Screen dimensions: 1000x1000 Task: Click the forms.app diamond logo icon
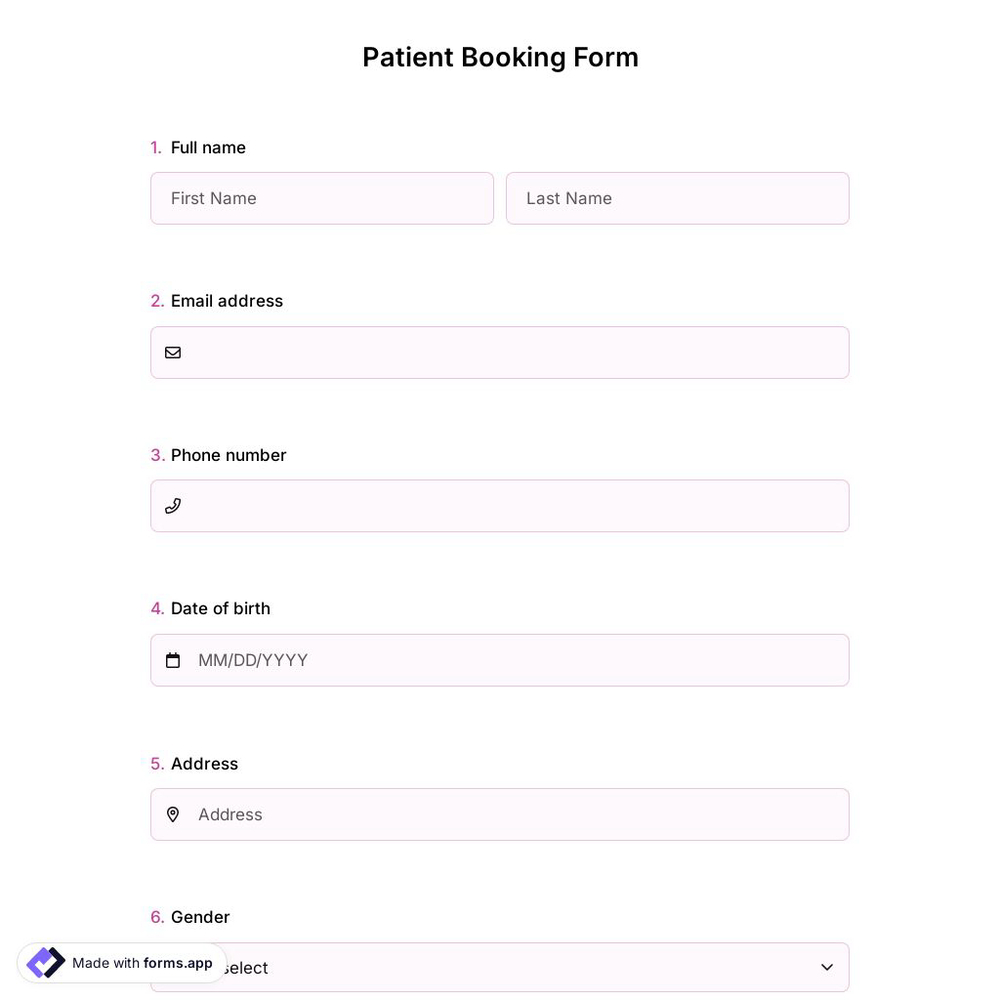45,962
